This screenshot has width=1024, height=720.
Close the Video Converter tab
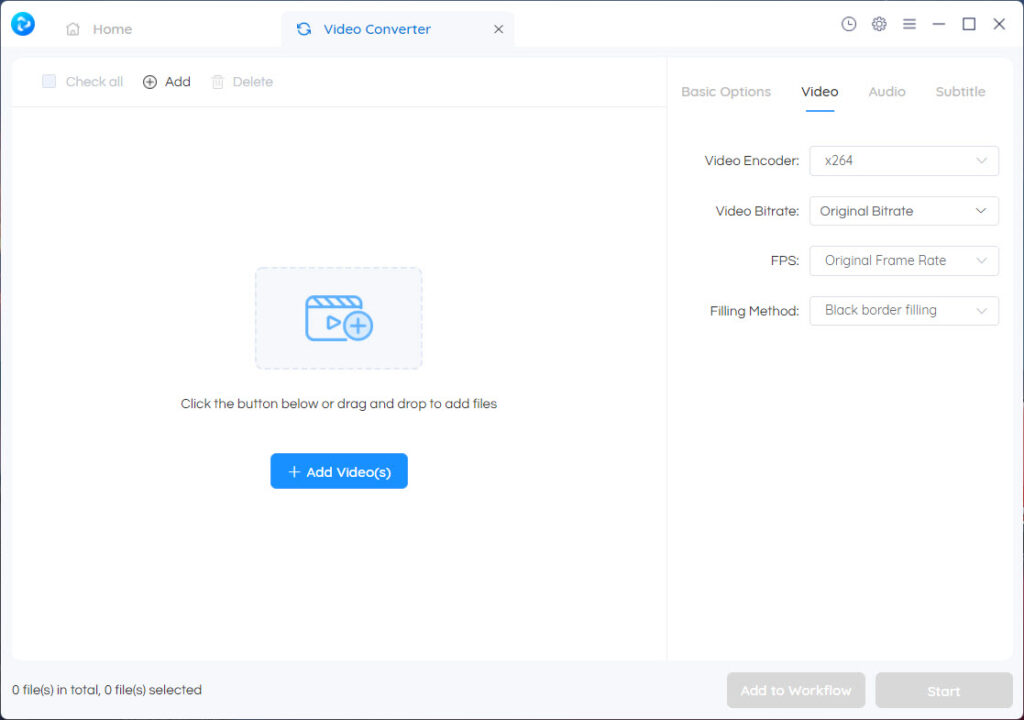coord(499,29)
